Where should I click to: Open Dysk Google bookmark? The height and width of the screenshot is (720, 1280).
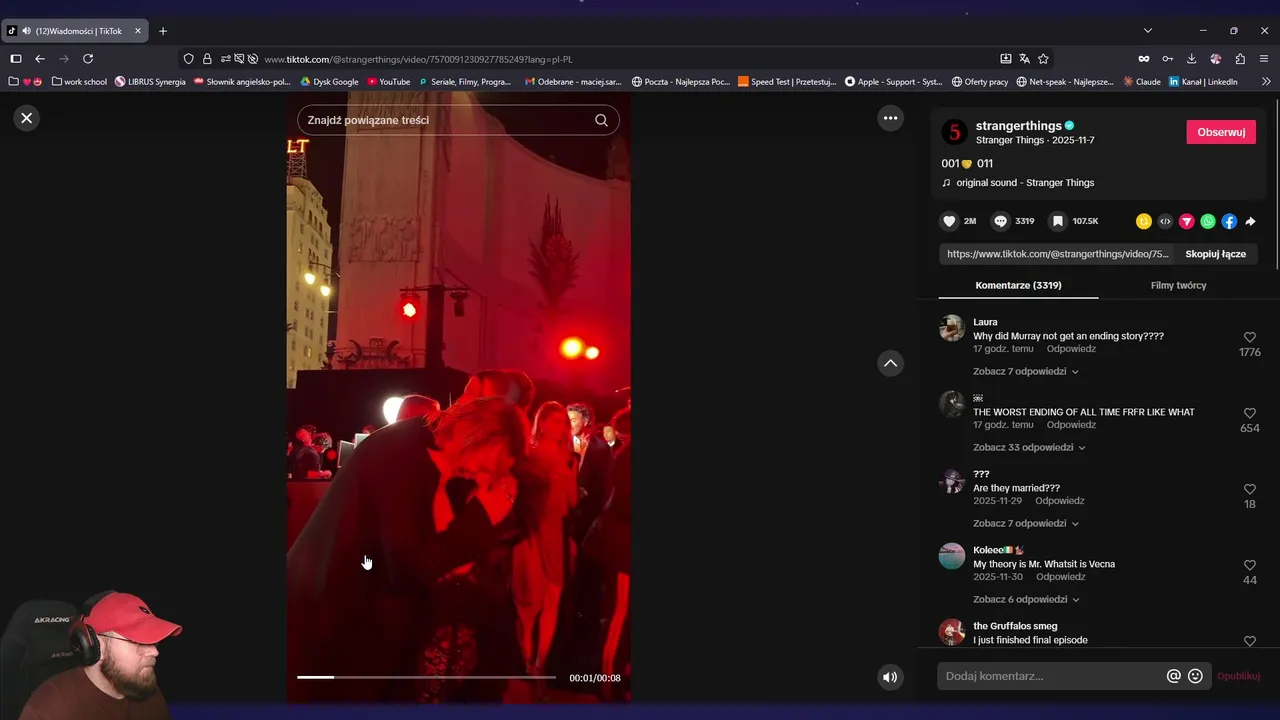(329, 82)
